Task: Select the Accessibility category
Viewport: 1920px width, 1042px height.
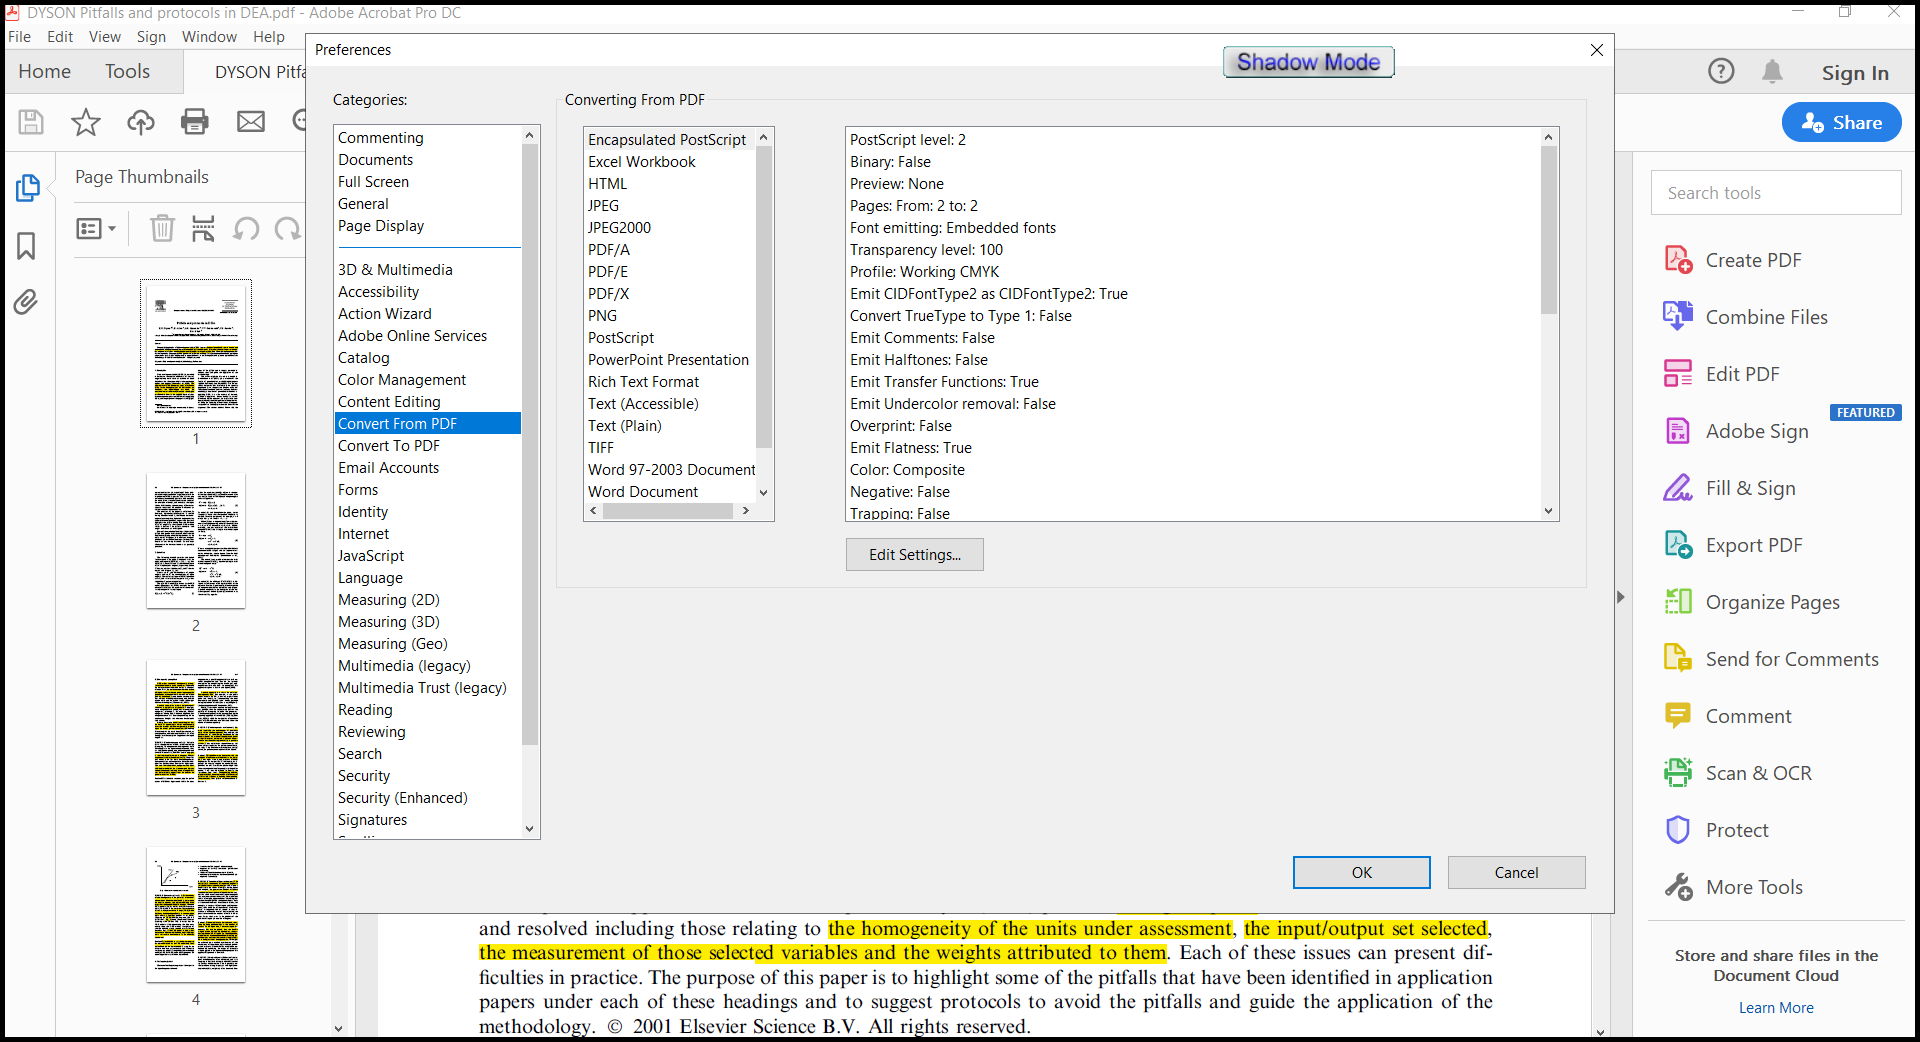Action: coord(427,292)
